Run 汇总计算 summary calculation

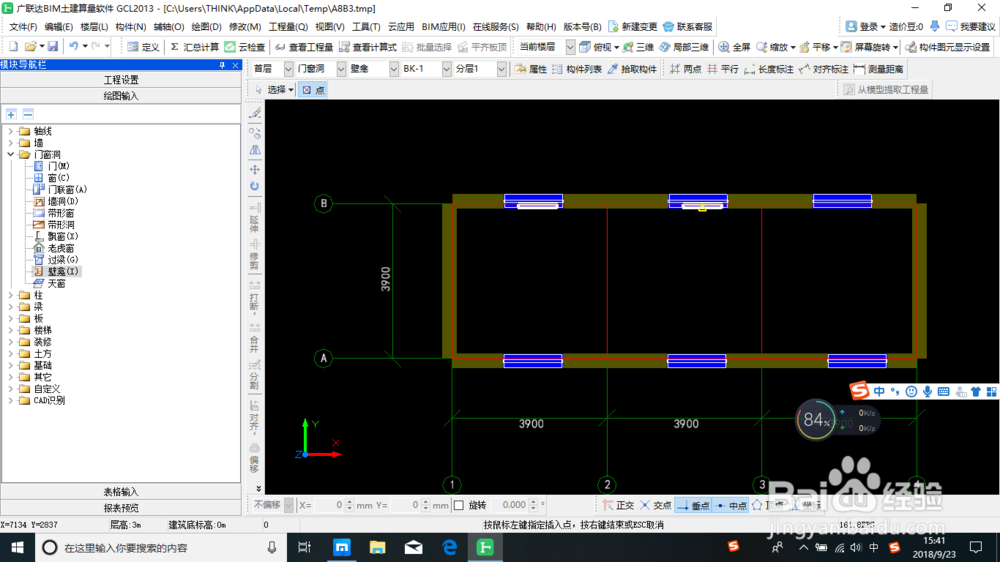pos(195,47)
